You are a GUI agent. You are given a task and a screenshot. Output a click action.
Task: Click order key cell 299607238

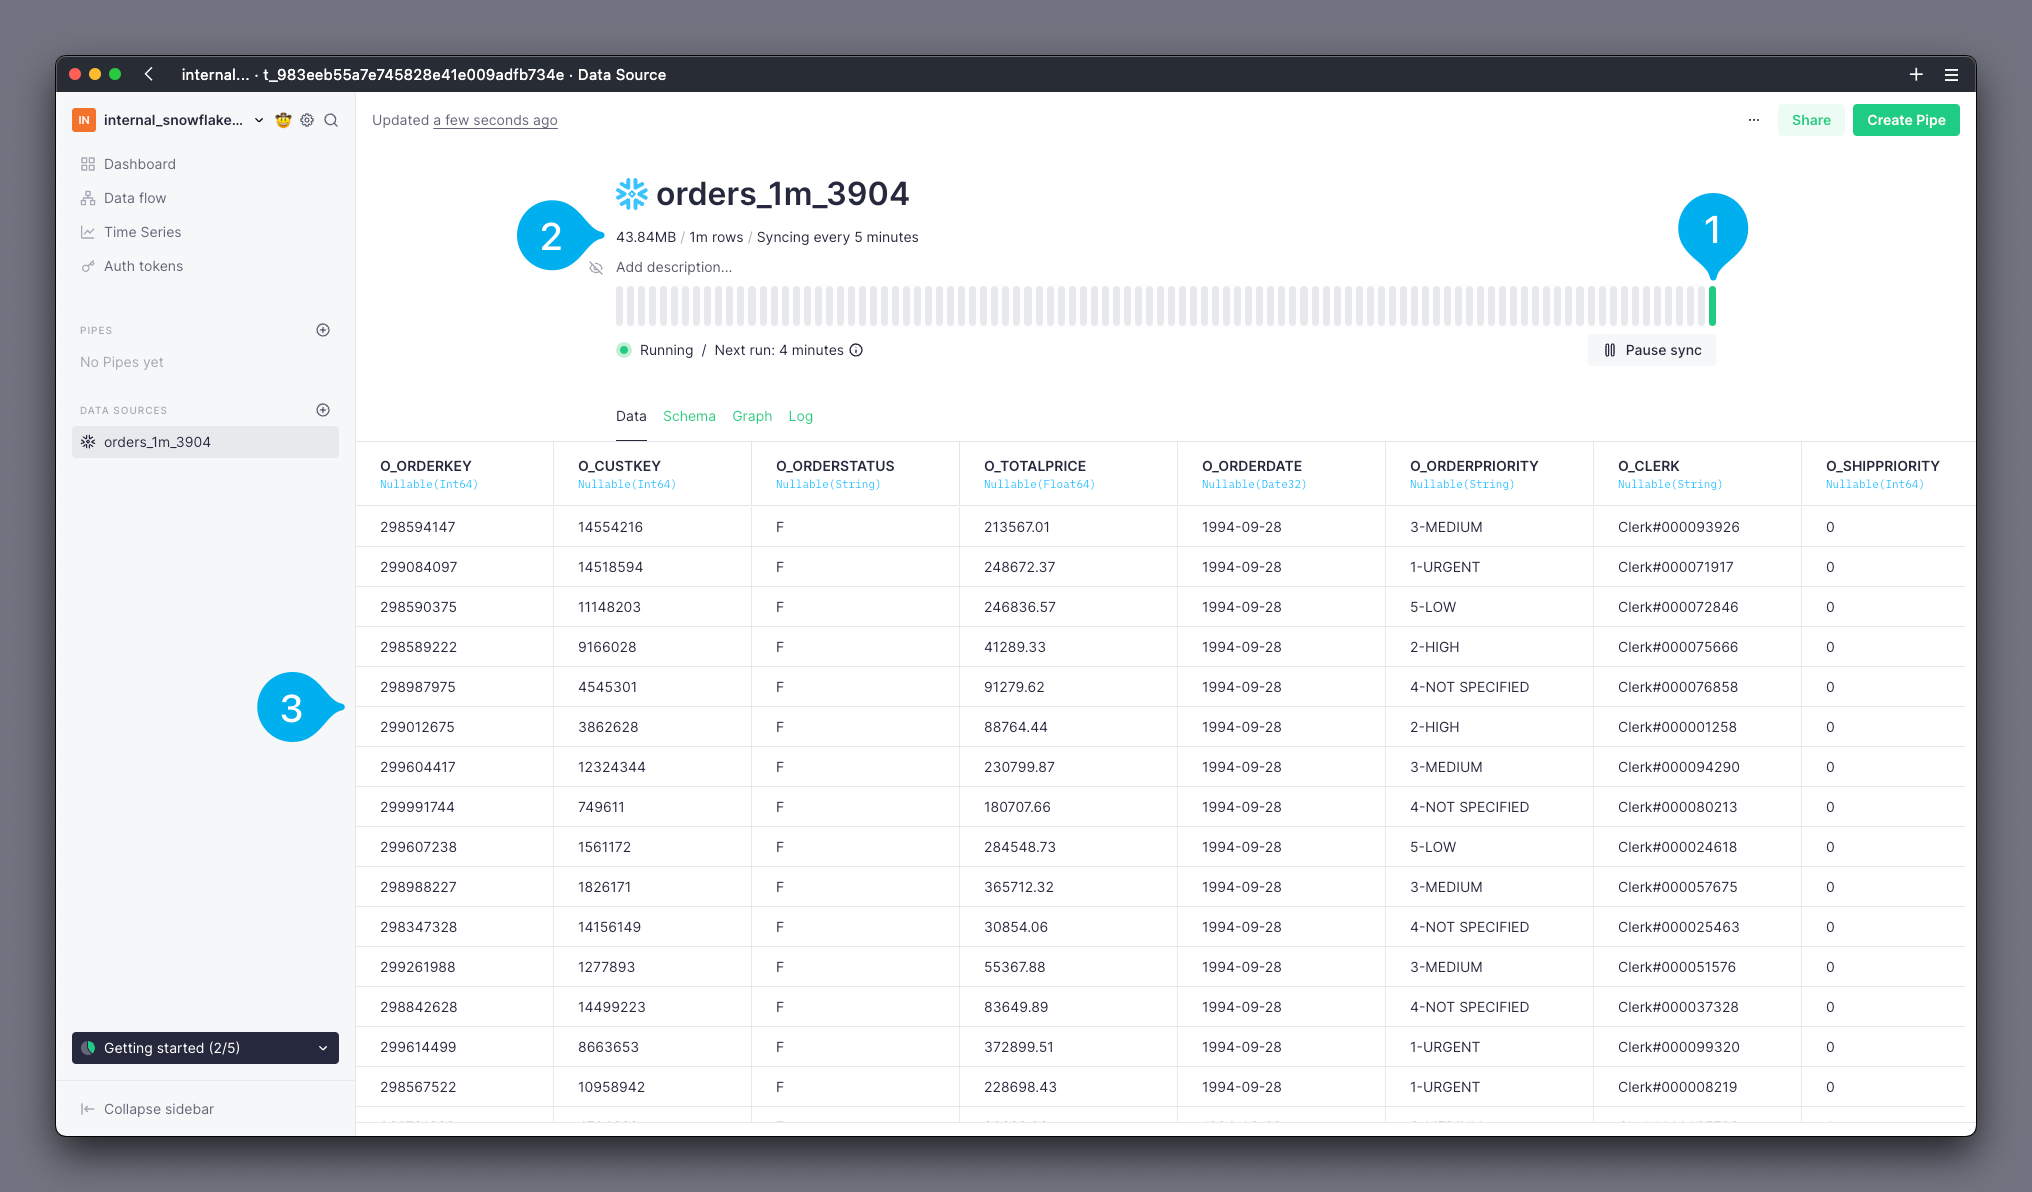[454, 847]
